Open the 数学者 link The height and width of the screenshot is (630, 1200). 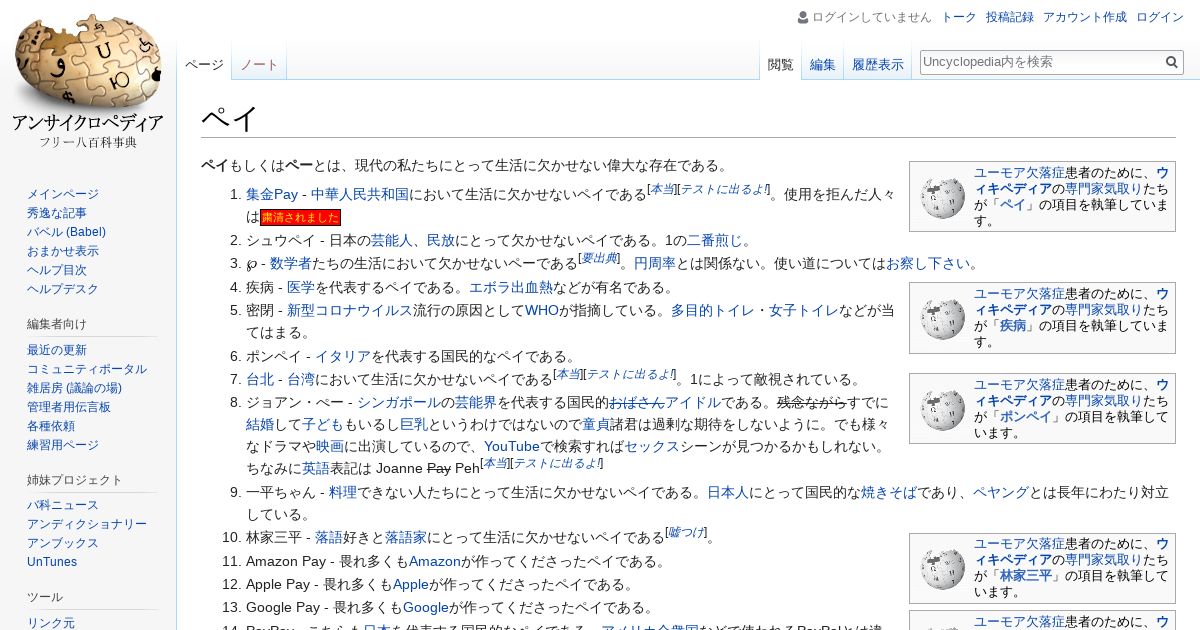pyautogui.click(x=290, y=263)
